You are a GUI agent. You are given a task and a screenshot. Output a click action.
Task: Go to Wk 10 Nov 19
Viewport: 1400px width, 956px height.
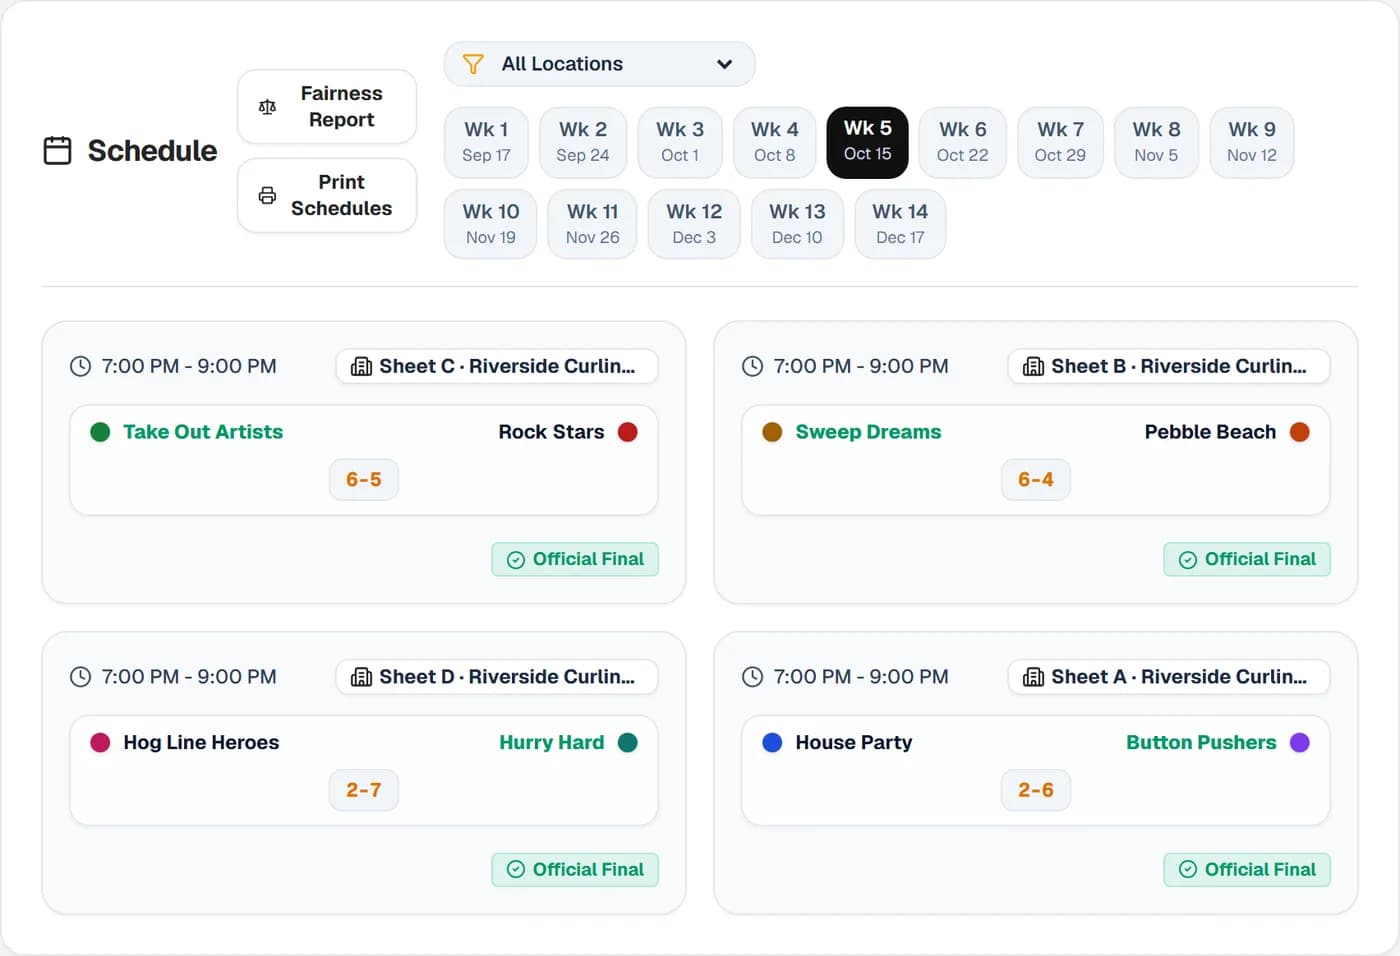pos(491,224)
